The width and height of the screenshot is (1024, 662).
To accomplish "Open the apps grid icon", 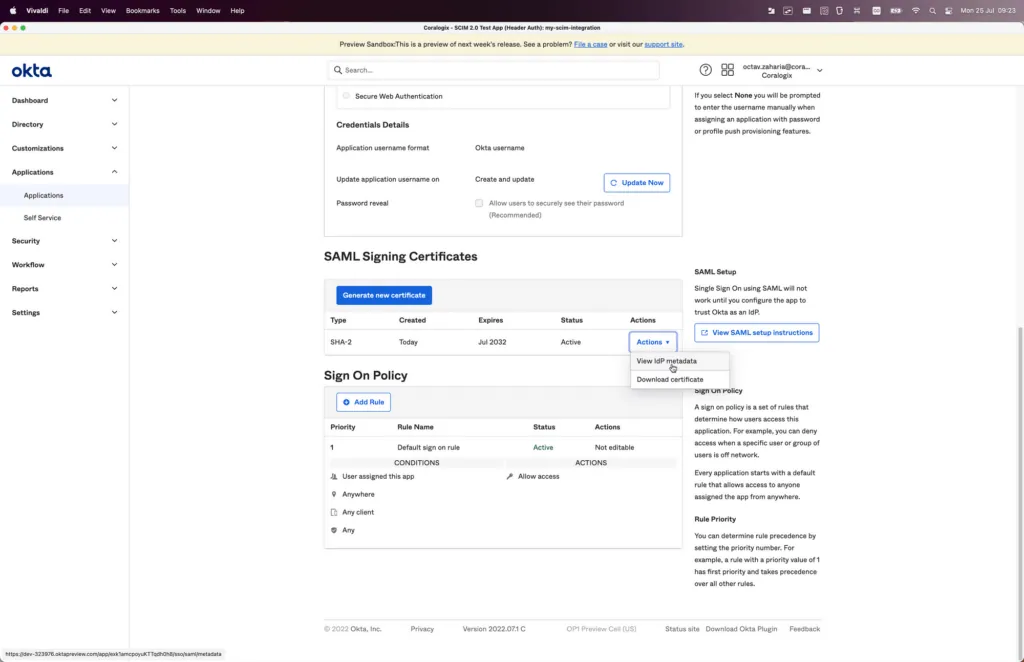I will click(x=727, y=70).
